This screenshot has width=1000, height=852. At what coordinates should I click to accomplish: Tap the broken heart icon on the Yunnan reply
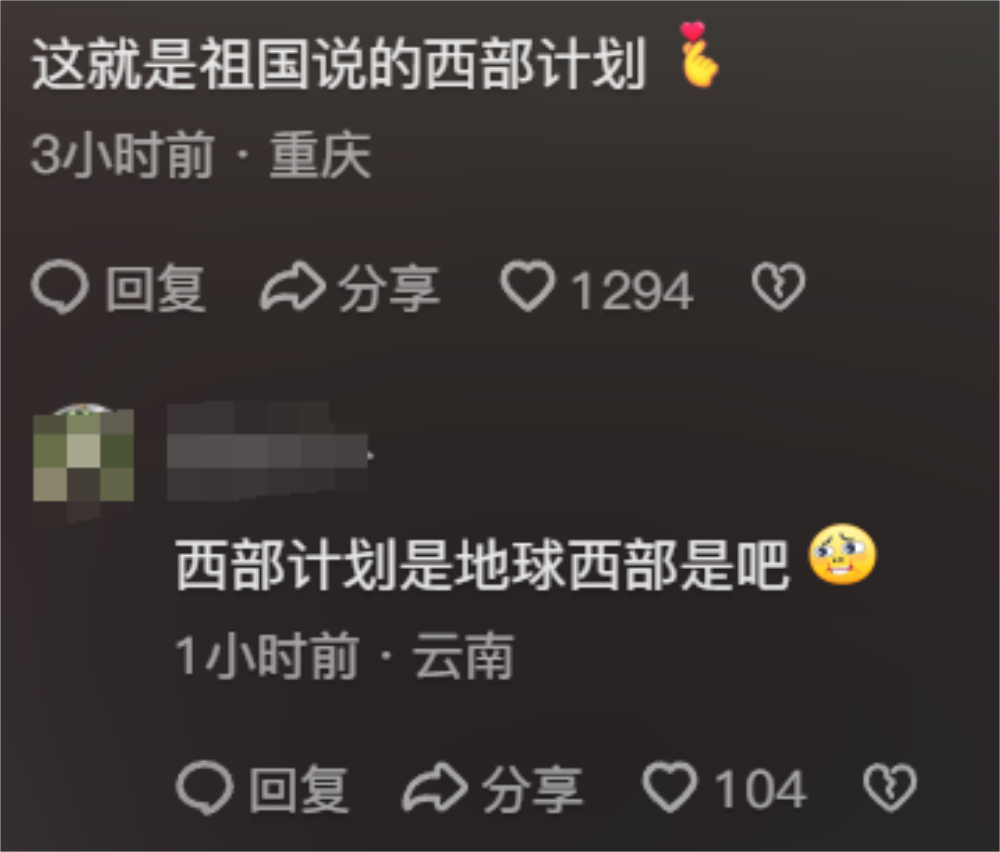click(x=890, y=788)
